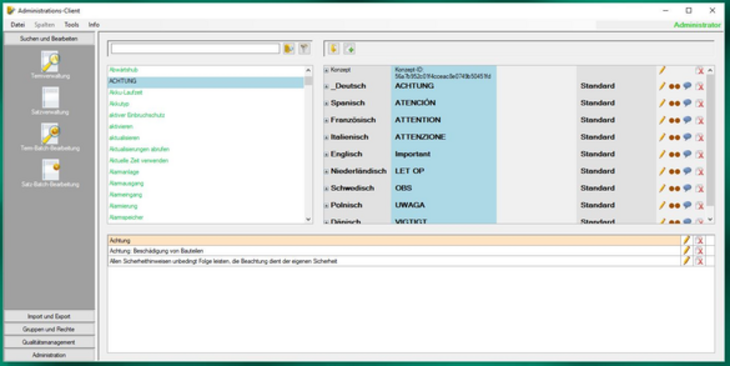Viewport: 730px width, 366px height.
Task: Expand the Italienisch row
Action: pos(326,137)
